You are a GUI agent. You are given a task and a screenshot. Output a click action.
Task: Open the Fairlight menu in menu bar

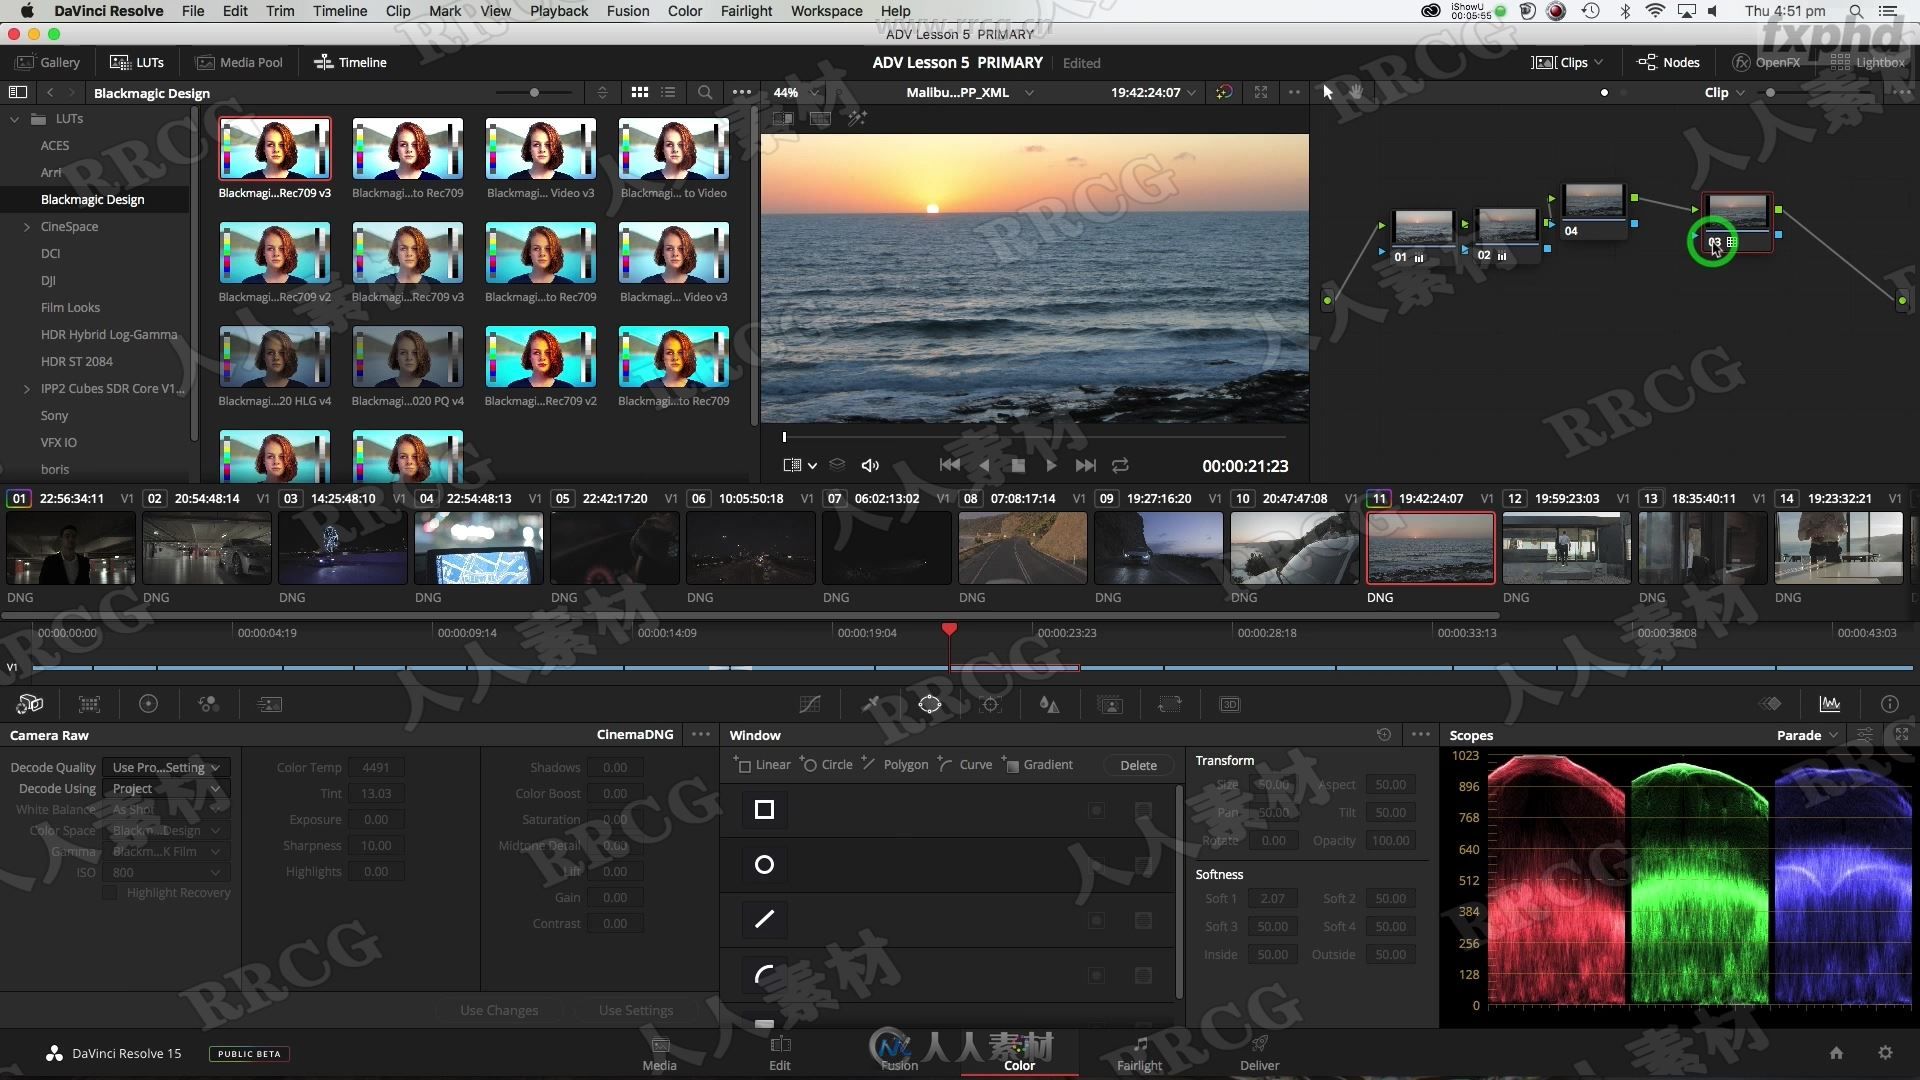746,11
